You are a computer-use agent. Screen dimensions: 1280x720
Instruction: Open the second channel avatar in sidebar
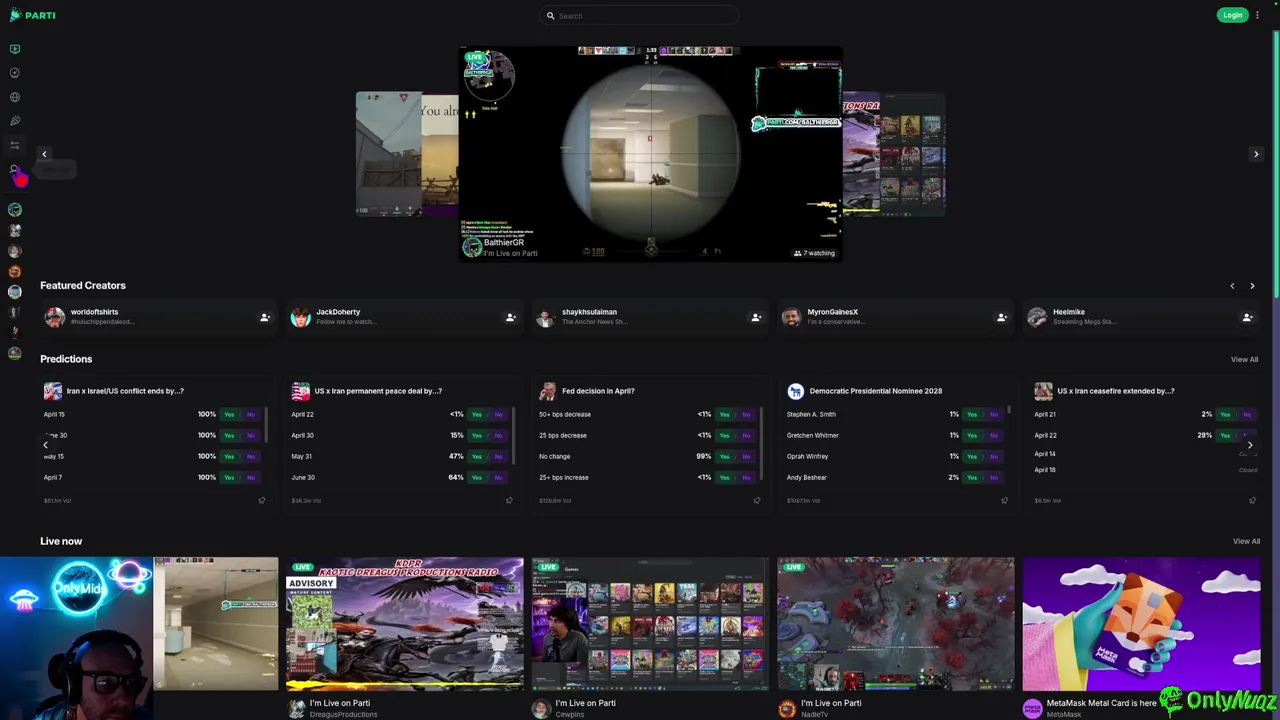[x=15, y=230]
